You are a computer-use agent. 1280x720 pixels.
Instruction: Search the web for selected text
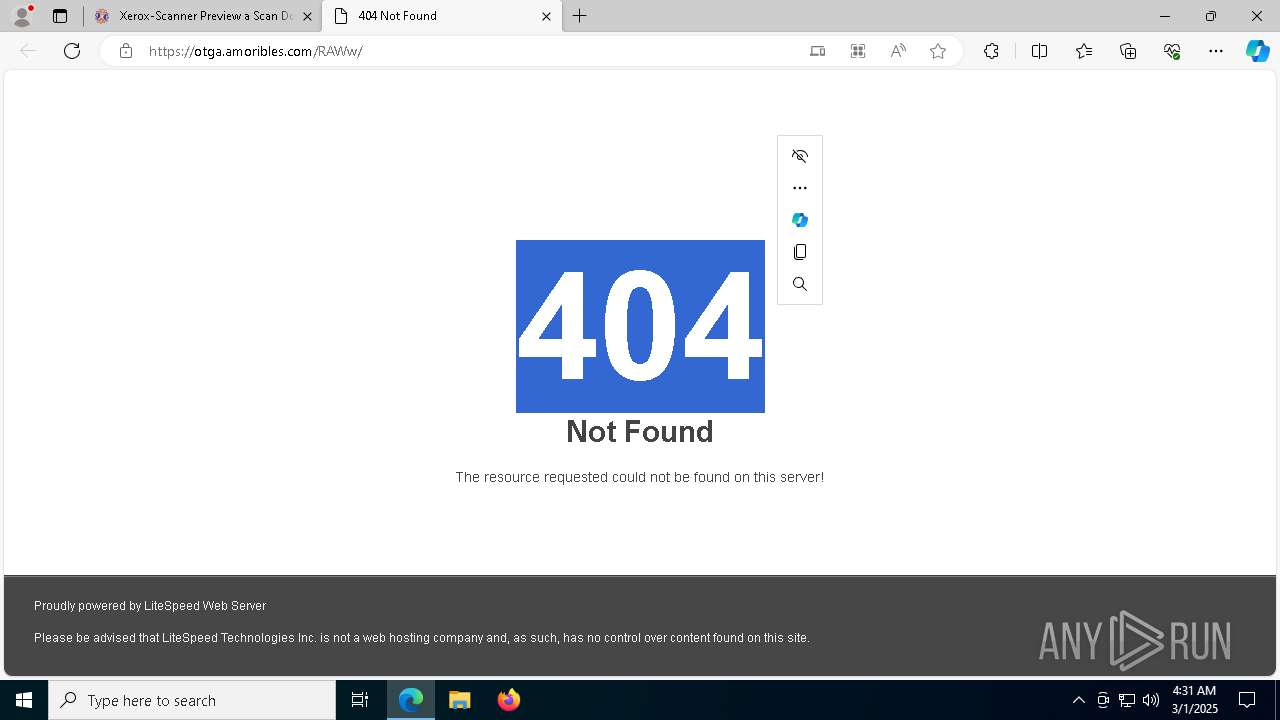800,284
